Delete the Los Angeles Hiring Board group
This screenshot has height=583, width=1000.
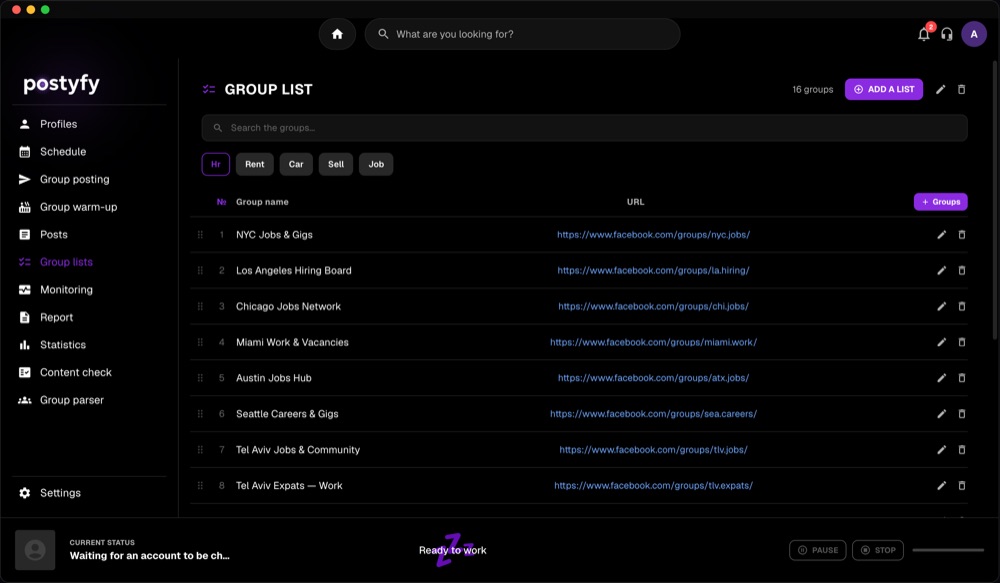[962, 270]
